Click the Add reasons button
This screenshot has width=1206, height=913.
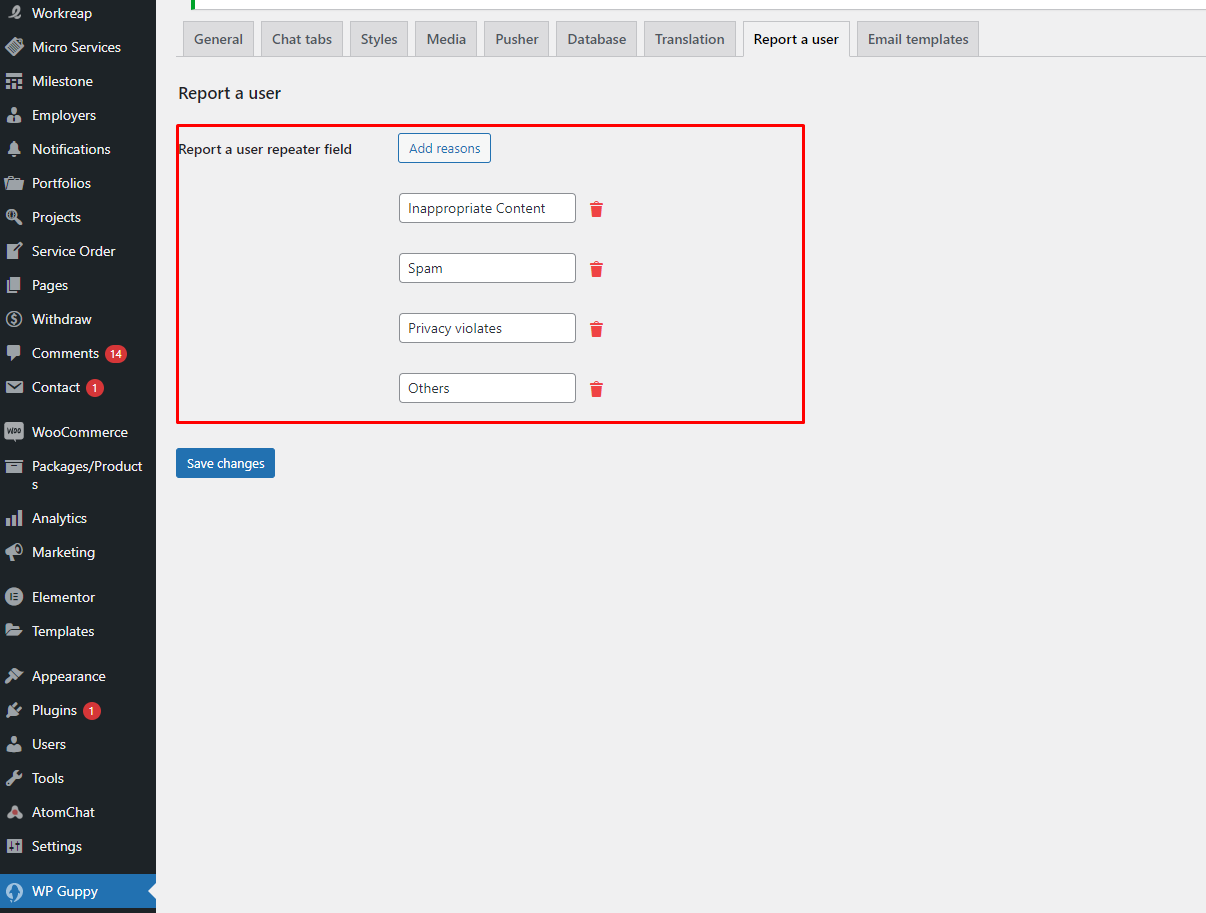point(444,148)
